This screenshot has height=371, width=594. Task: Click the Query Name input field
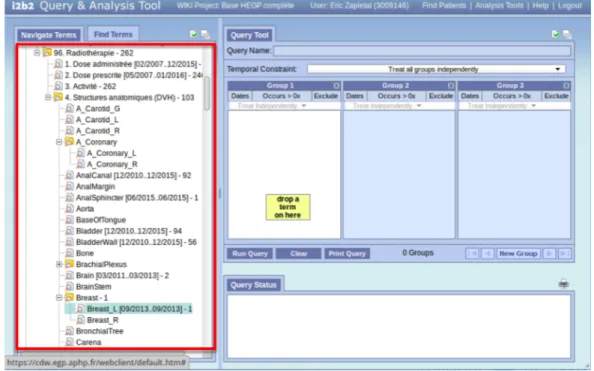[422, 50]
